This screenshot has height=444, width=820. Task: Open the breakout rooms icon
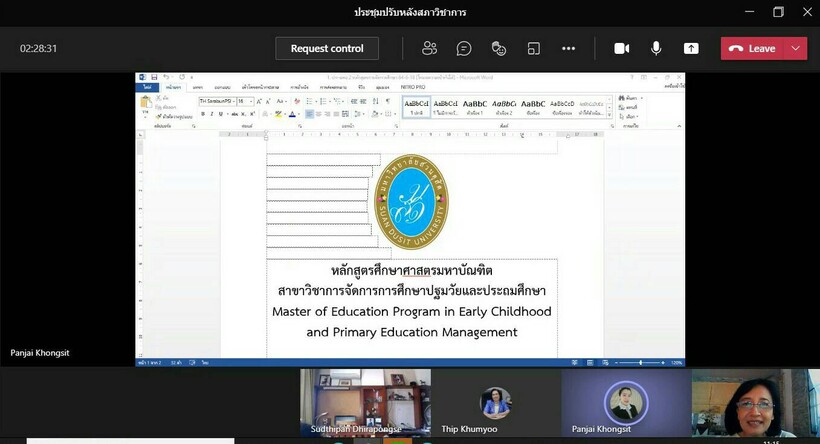(534, 48)
